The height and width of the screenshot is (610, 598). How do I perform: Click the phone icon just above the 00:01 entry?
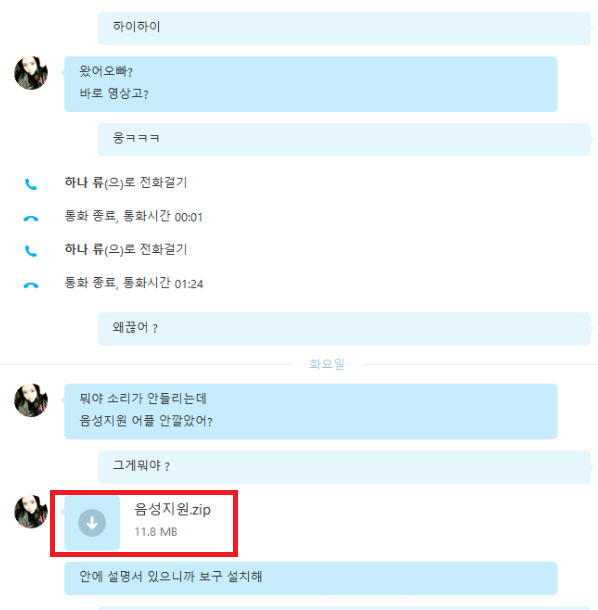pos(31,184)
